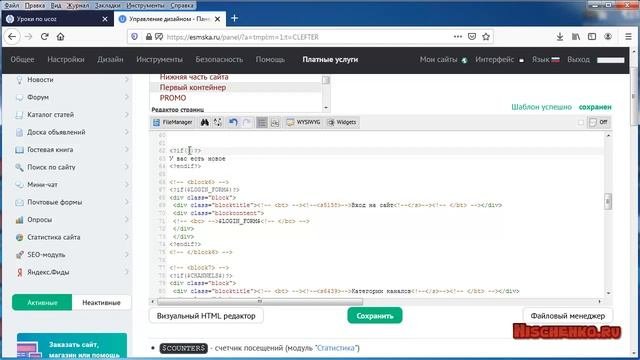Open the Общее panel menu
This screenshot has height=360, width=640.
click(22, 60)
